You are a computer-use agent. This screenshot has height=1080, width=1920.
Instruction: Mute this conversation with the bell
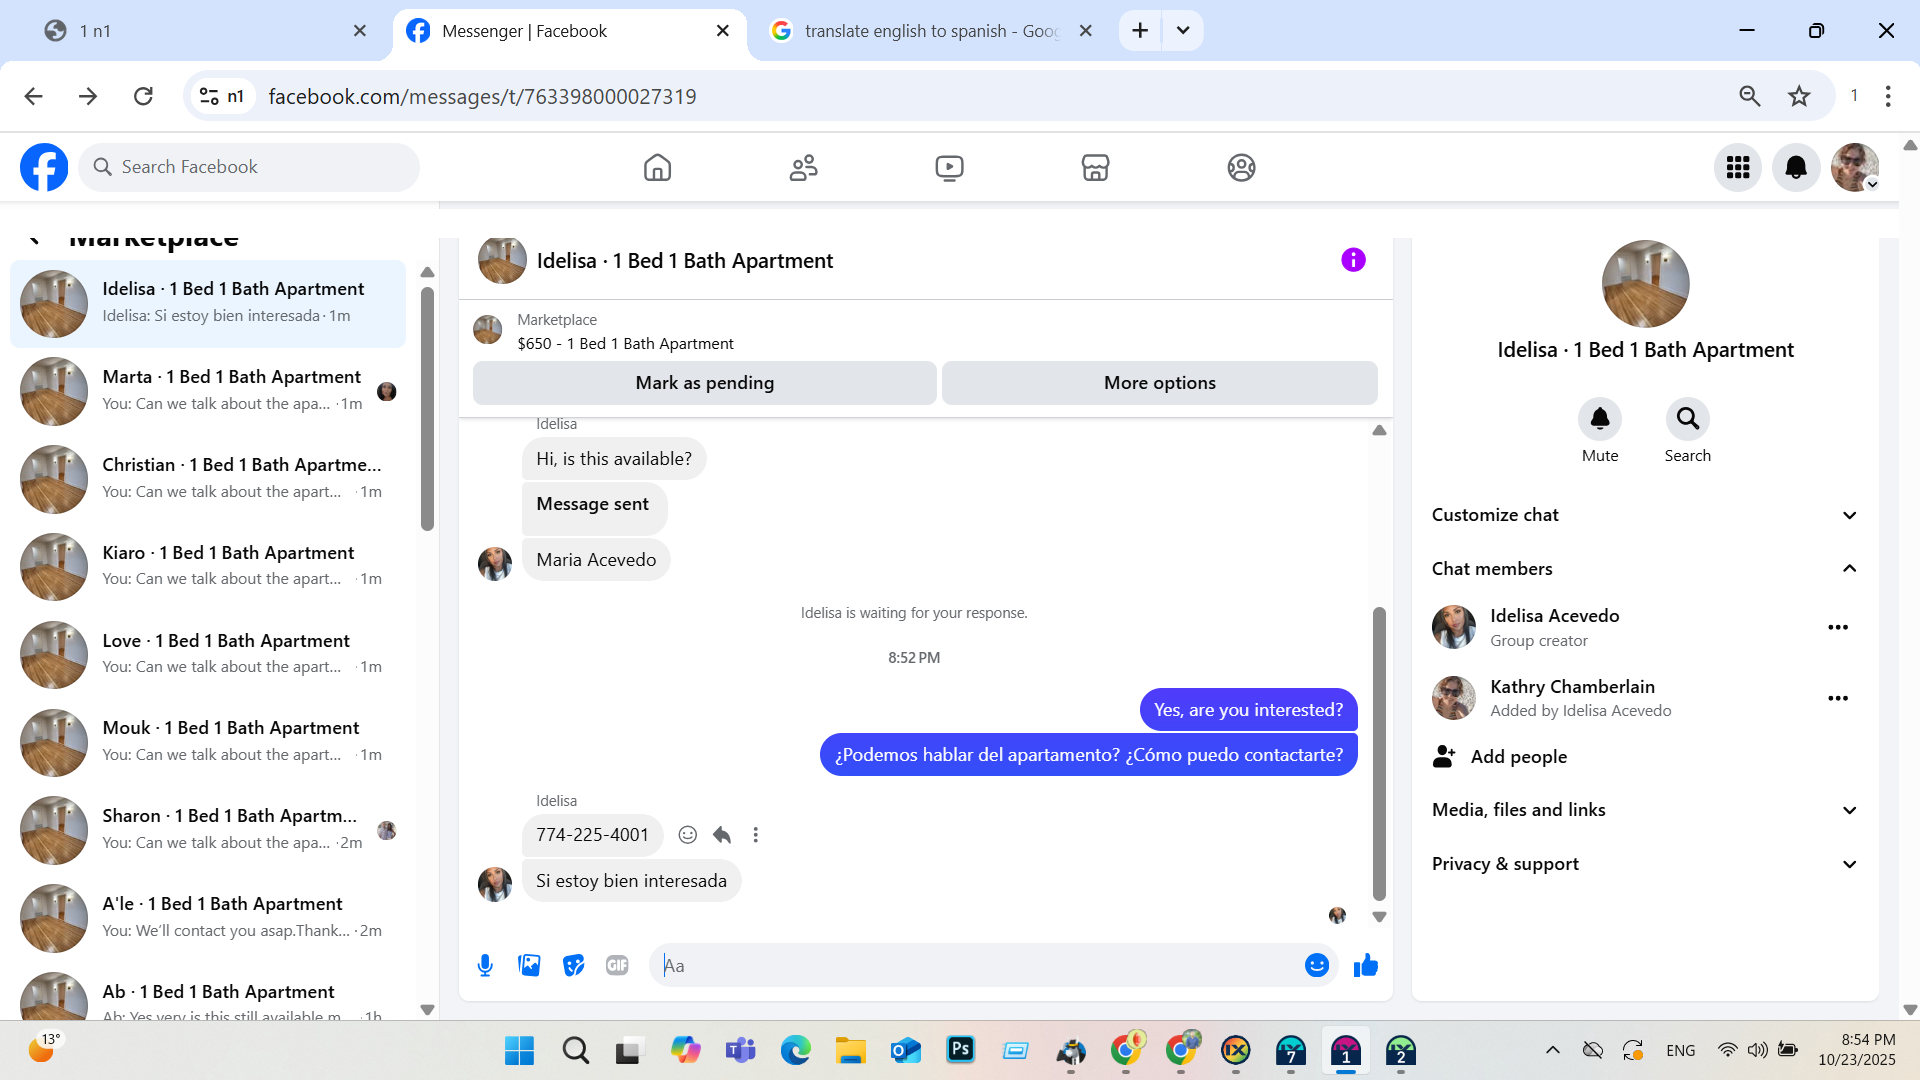(x=1599, y=419)
